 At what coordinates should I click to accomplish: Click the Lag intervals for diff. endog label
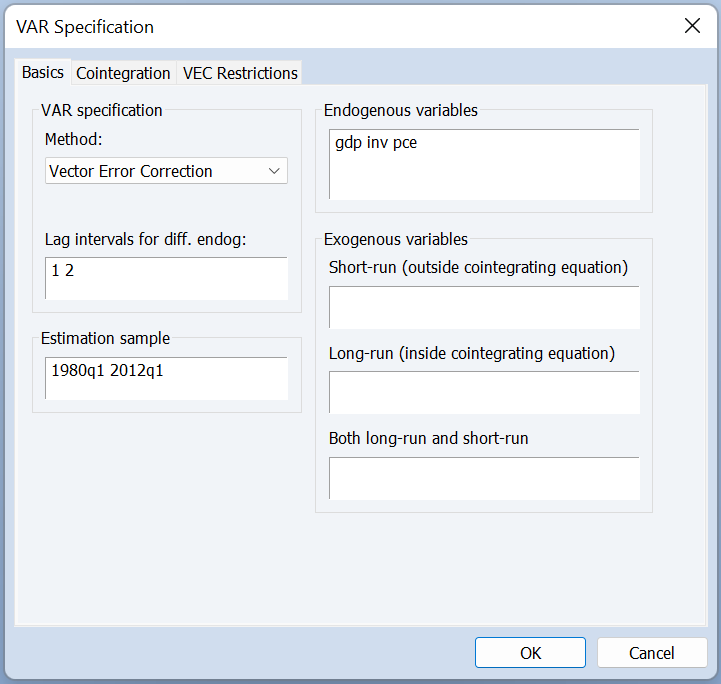pos(145,239)
